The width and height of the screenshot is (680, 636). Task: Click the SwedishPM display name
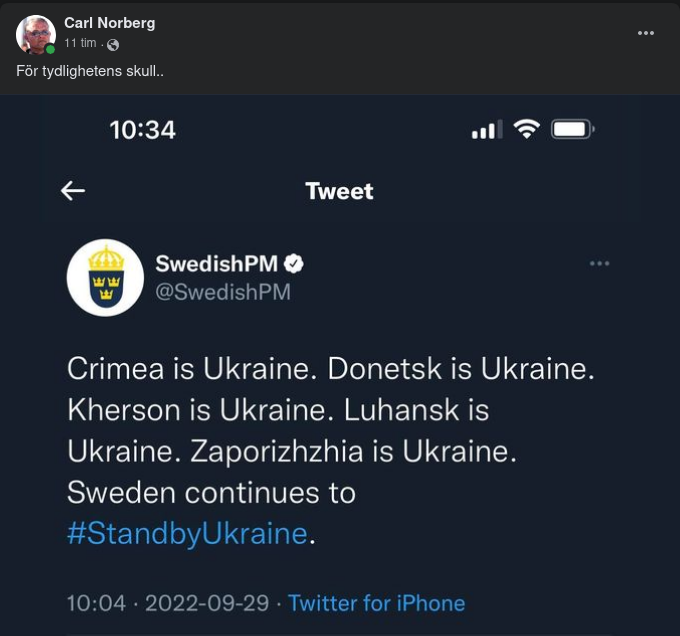[x=216, y=264]
